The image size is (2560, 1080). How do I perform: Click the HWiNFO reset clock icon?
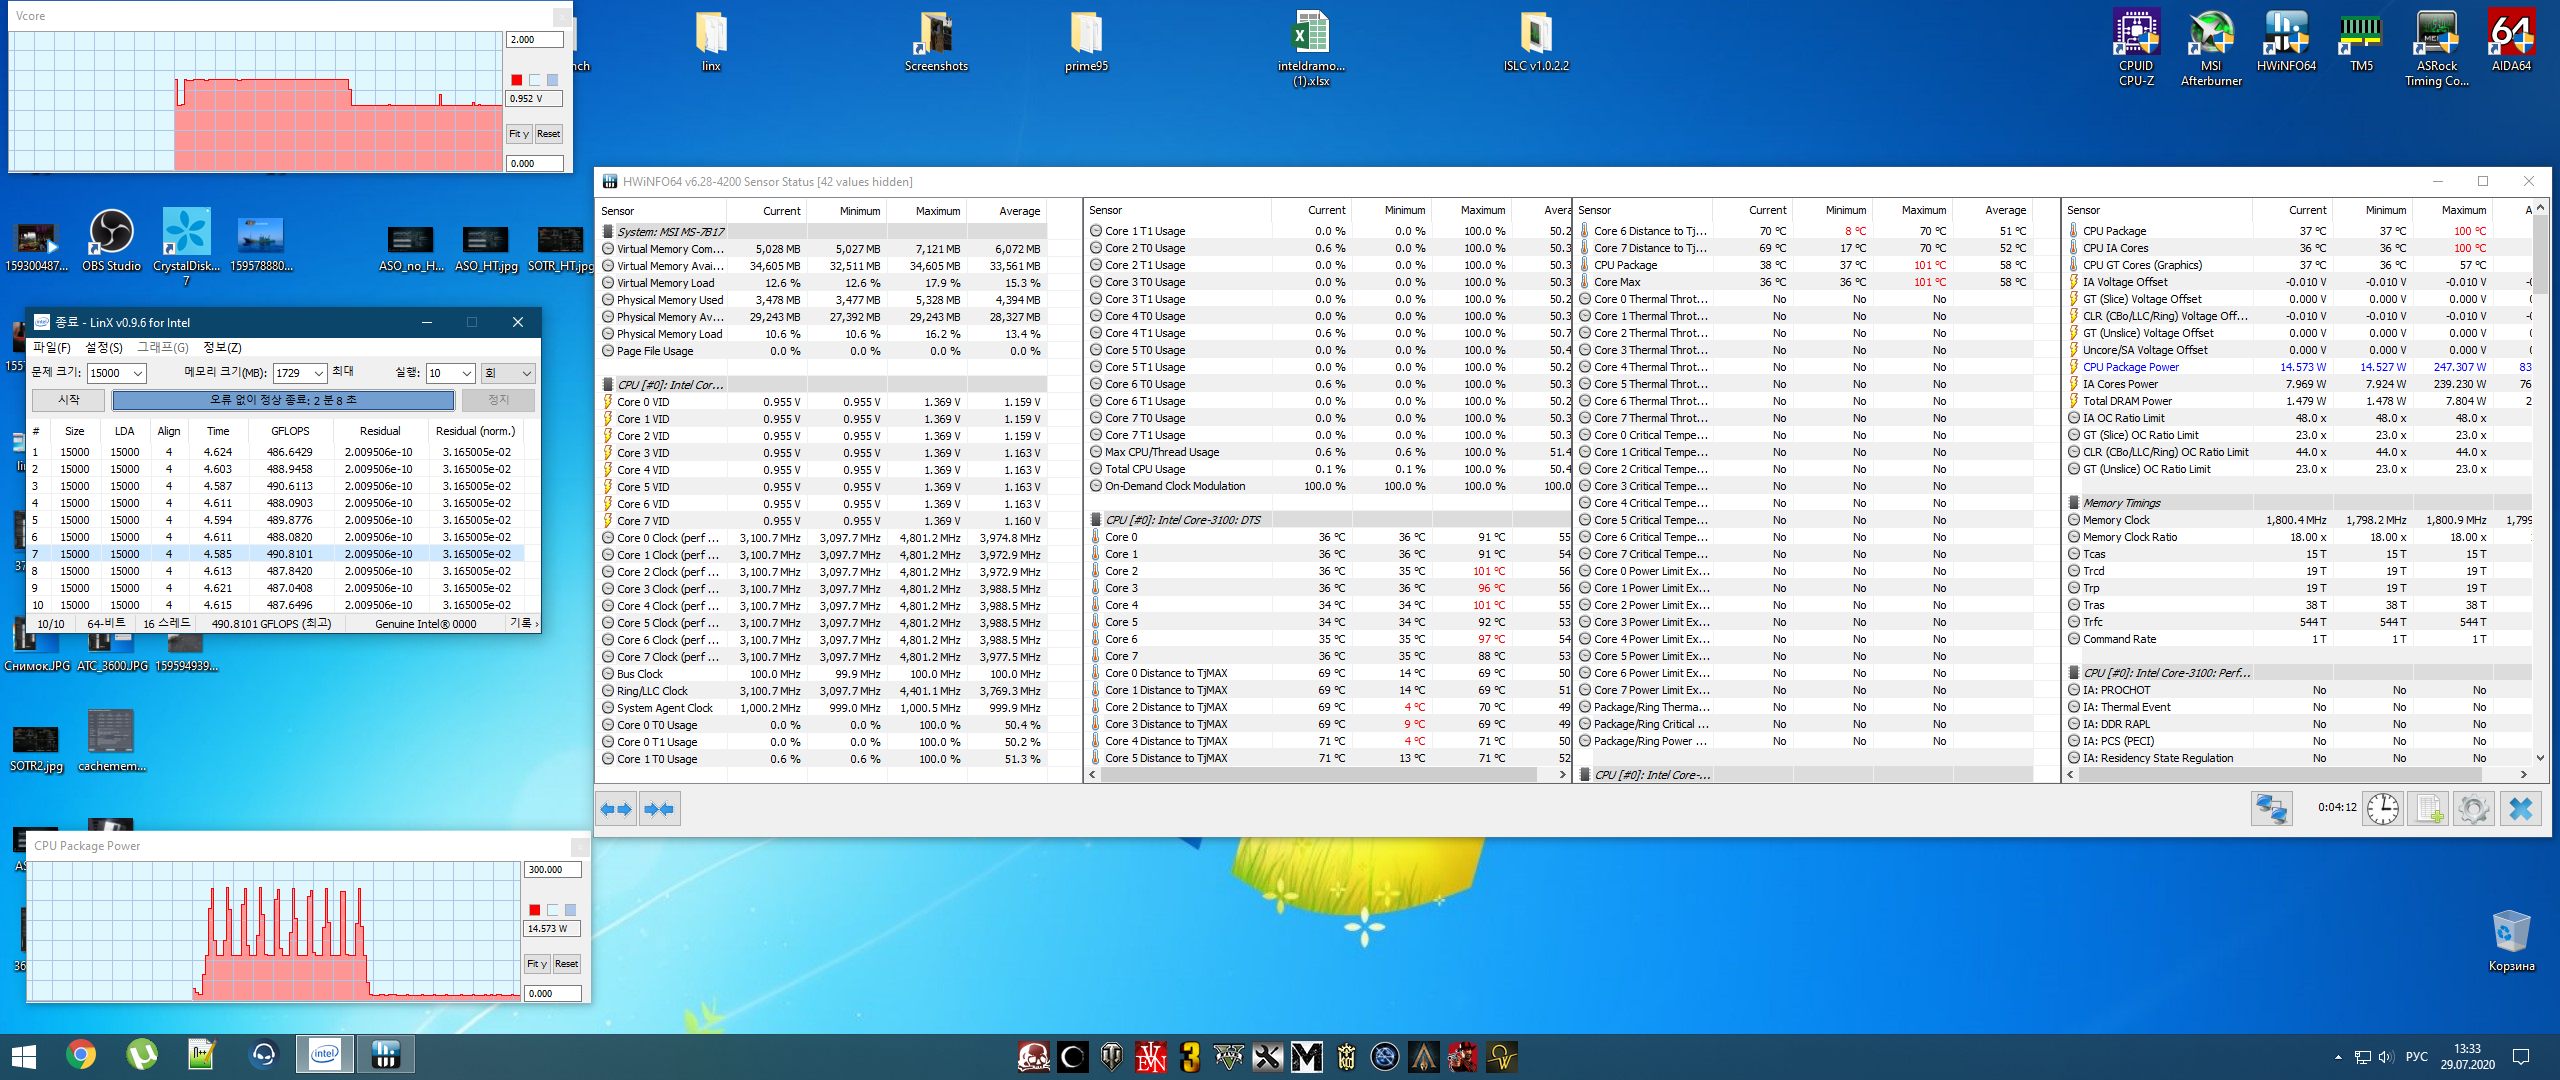pos(2383,808)
